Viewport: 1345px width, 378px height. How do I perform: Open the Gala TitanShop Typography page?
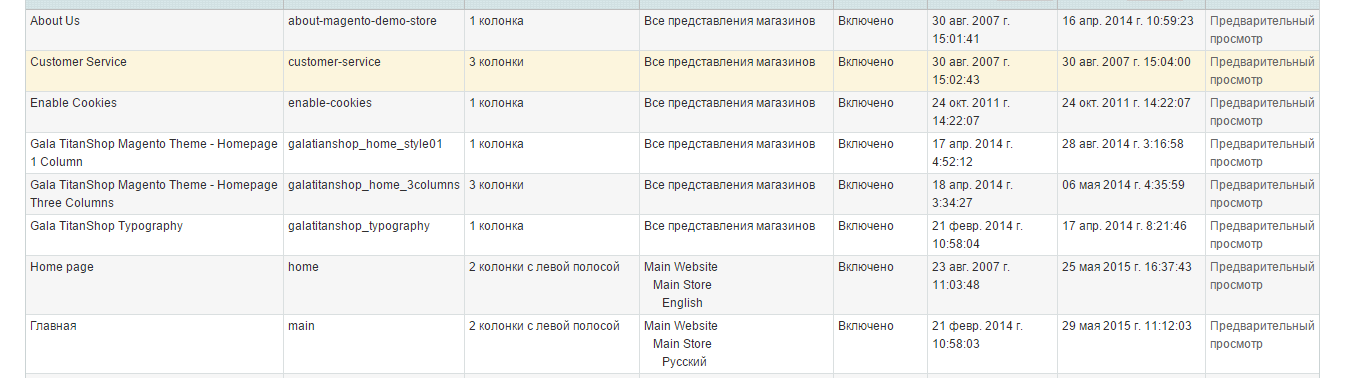(x=106, y=226)
